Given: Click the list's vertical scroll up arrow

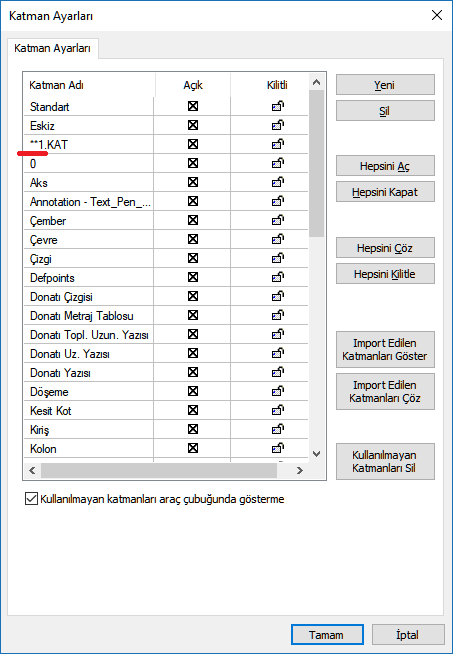Looking at the screenshot, I should (x=317, y=83).
